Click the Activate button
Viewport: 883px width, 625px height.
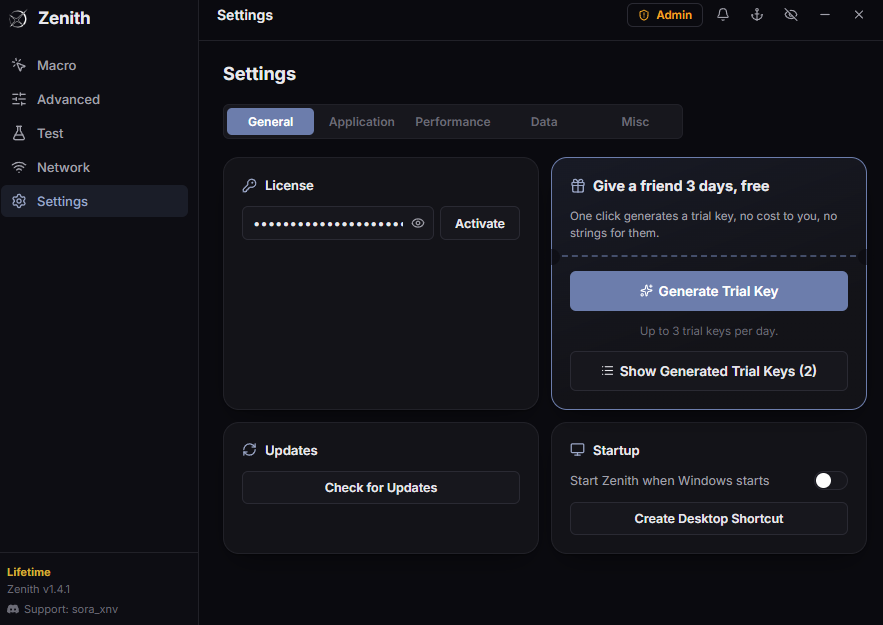click(x=480, y=224)
